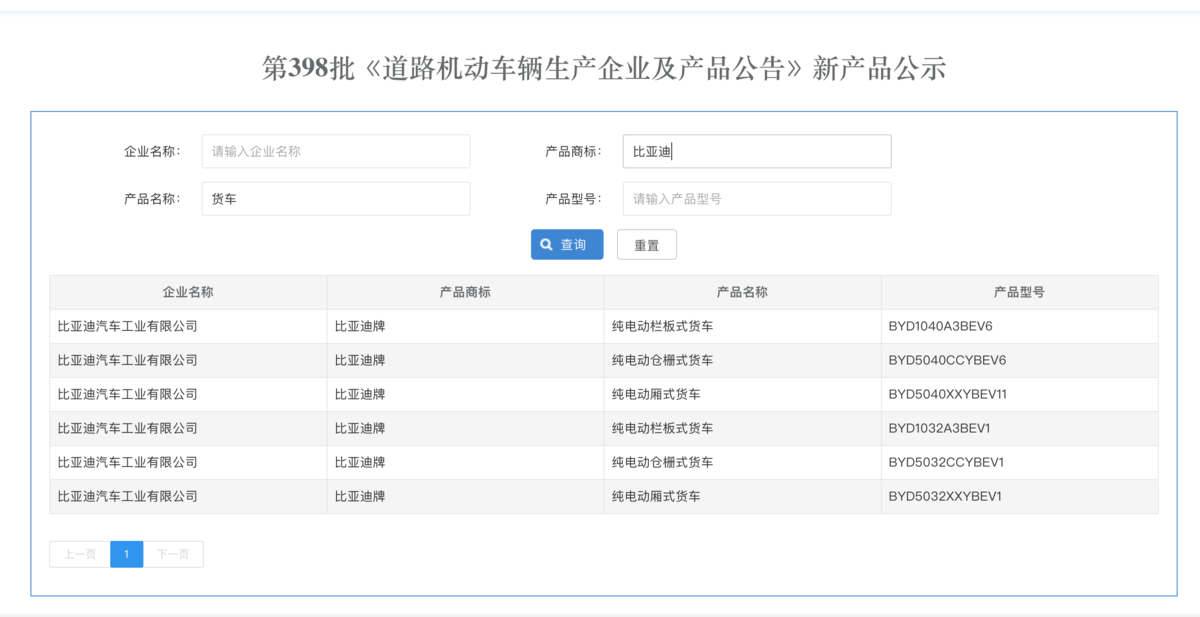Click the magnifier icon on 查询 button

coord(547,245)
